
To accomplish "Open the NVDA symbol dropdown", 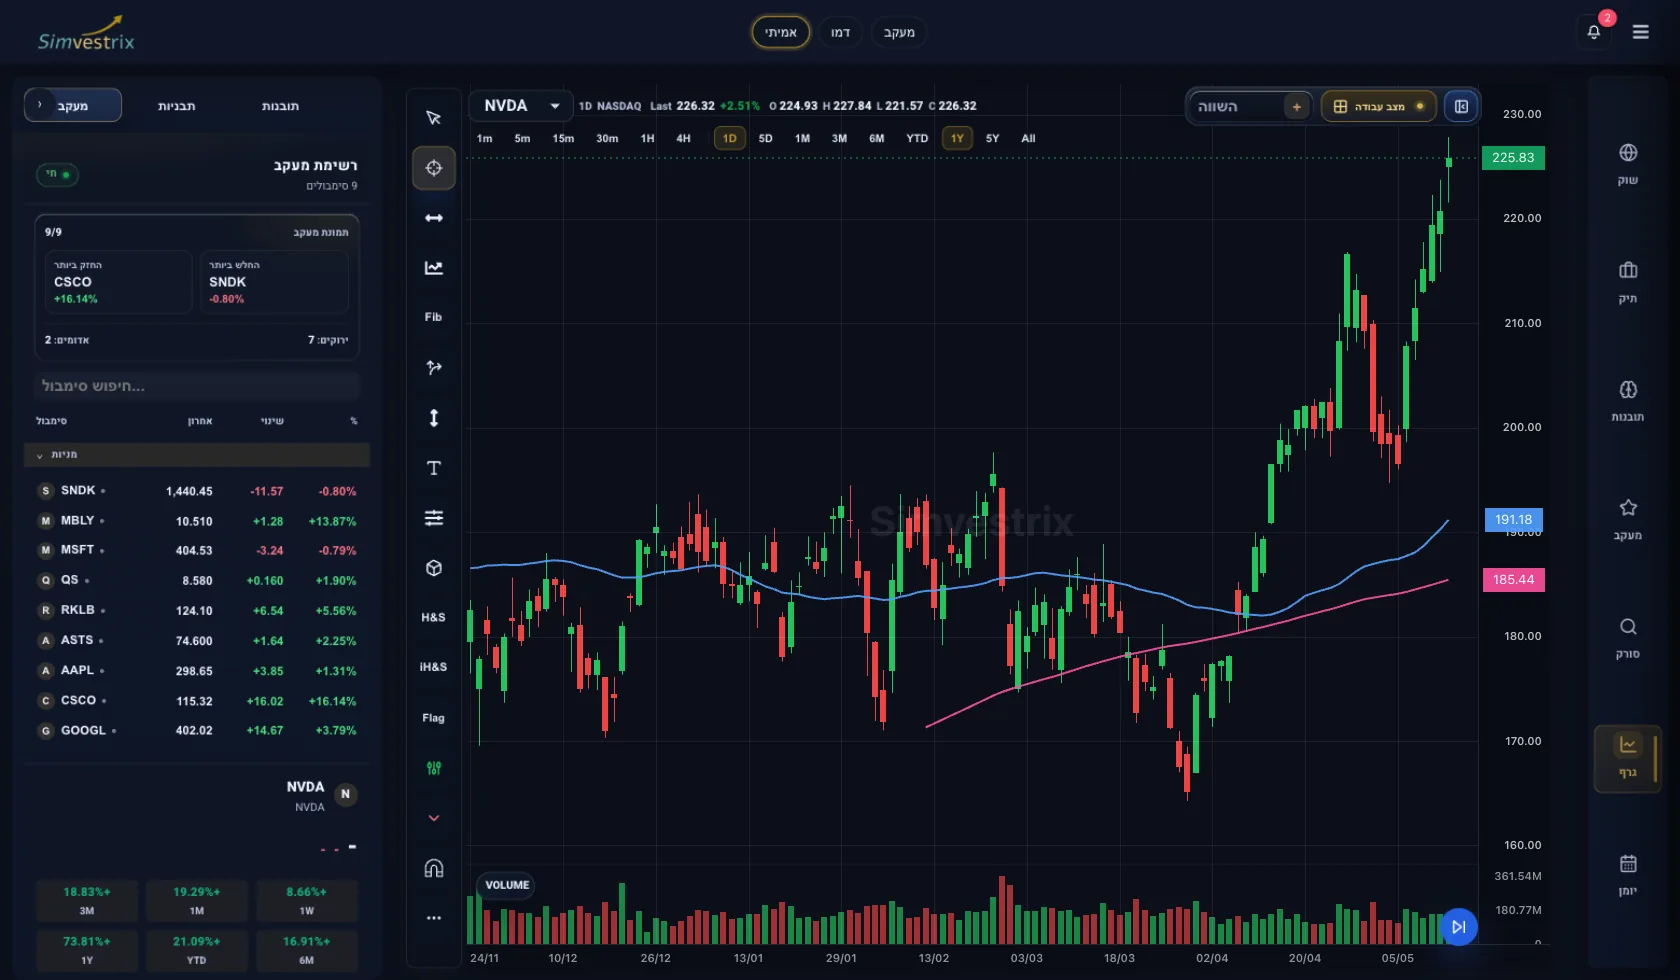I will click(x=521, y=105).
